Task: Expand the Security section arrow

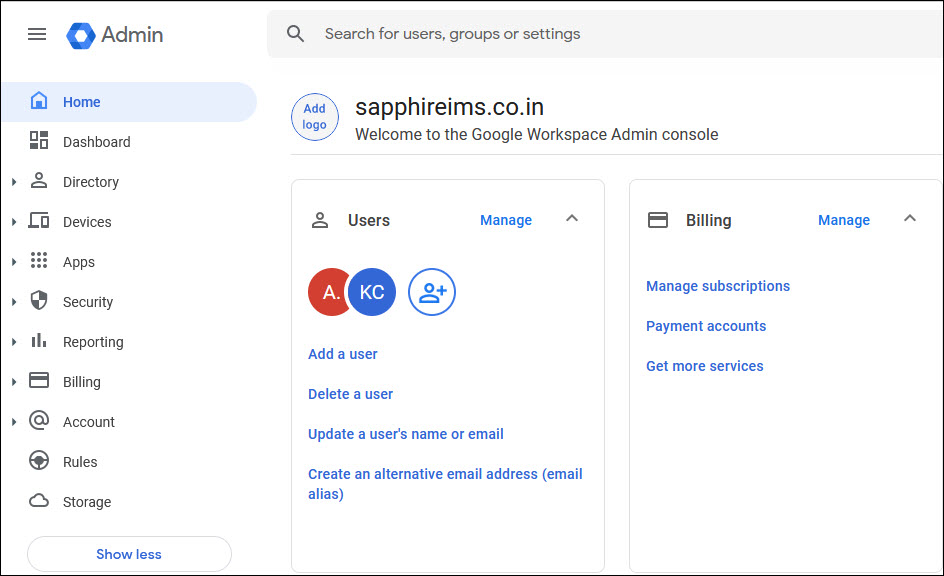Action: tap(14, 302)
